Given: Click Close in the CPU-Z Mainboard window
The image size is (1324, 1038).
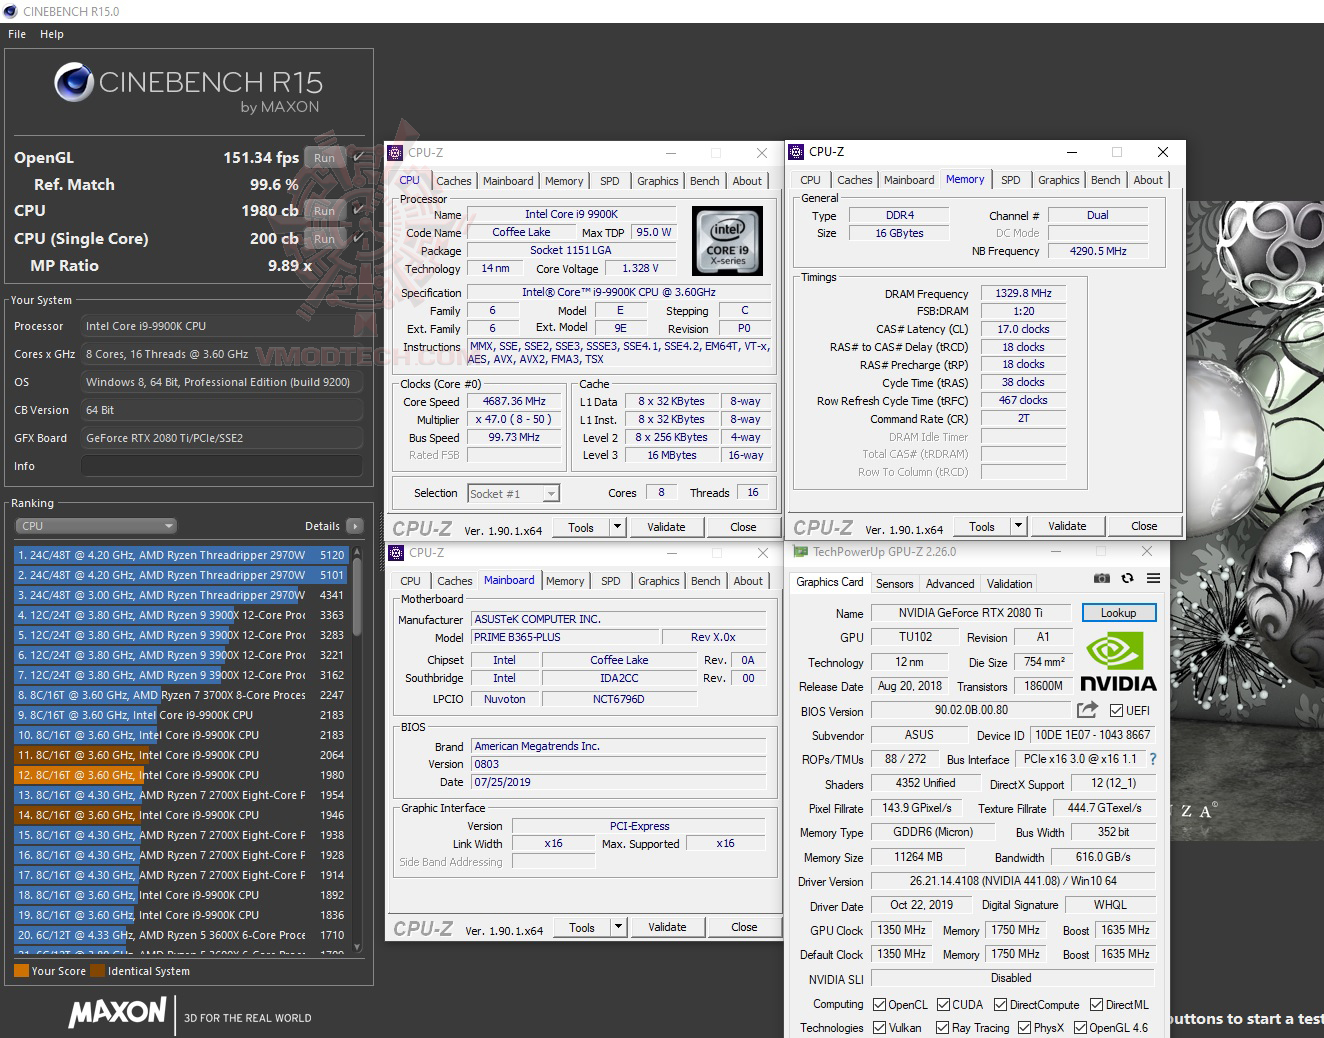Looking at the screenshot, I should (x=744, y=927).
